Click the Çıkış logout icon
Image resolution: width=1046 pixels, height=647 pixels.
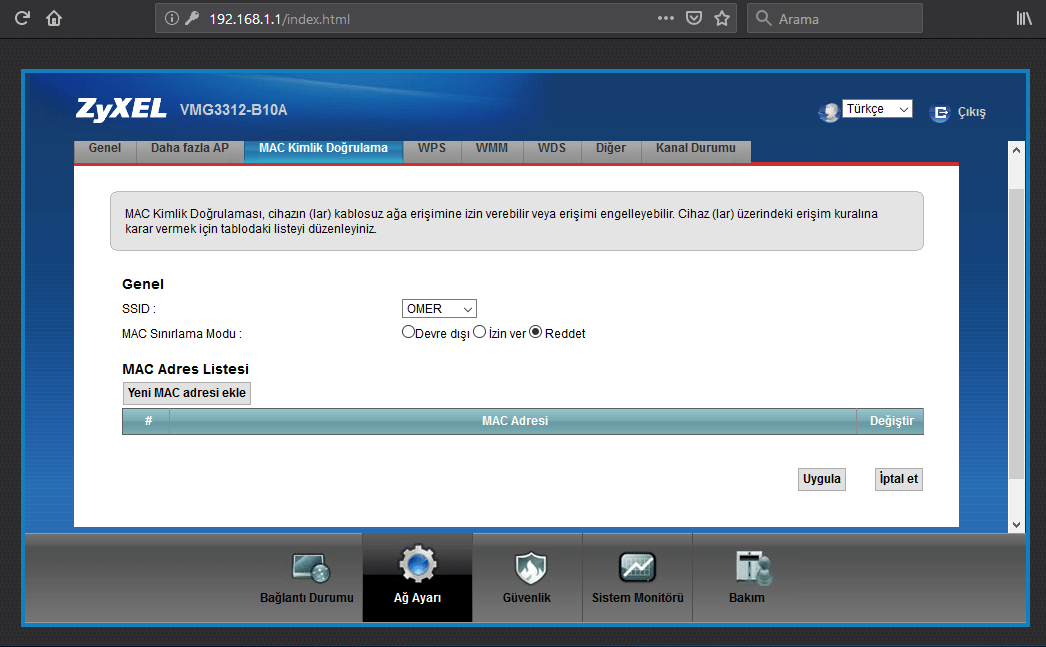click(939, 113)
